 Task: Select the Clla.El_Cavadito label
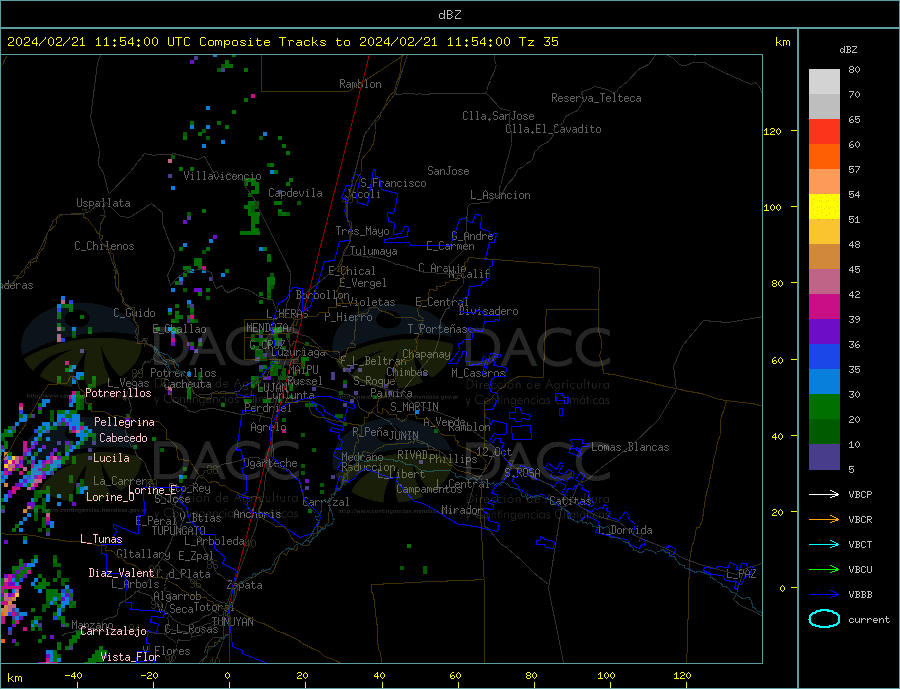click(x=553, y=129)
